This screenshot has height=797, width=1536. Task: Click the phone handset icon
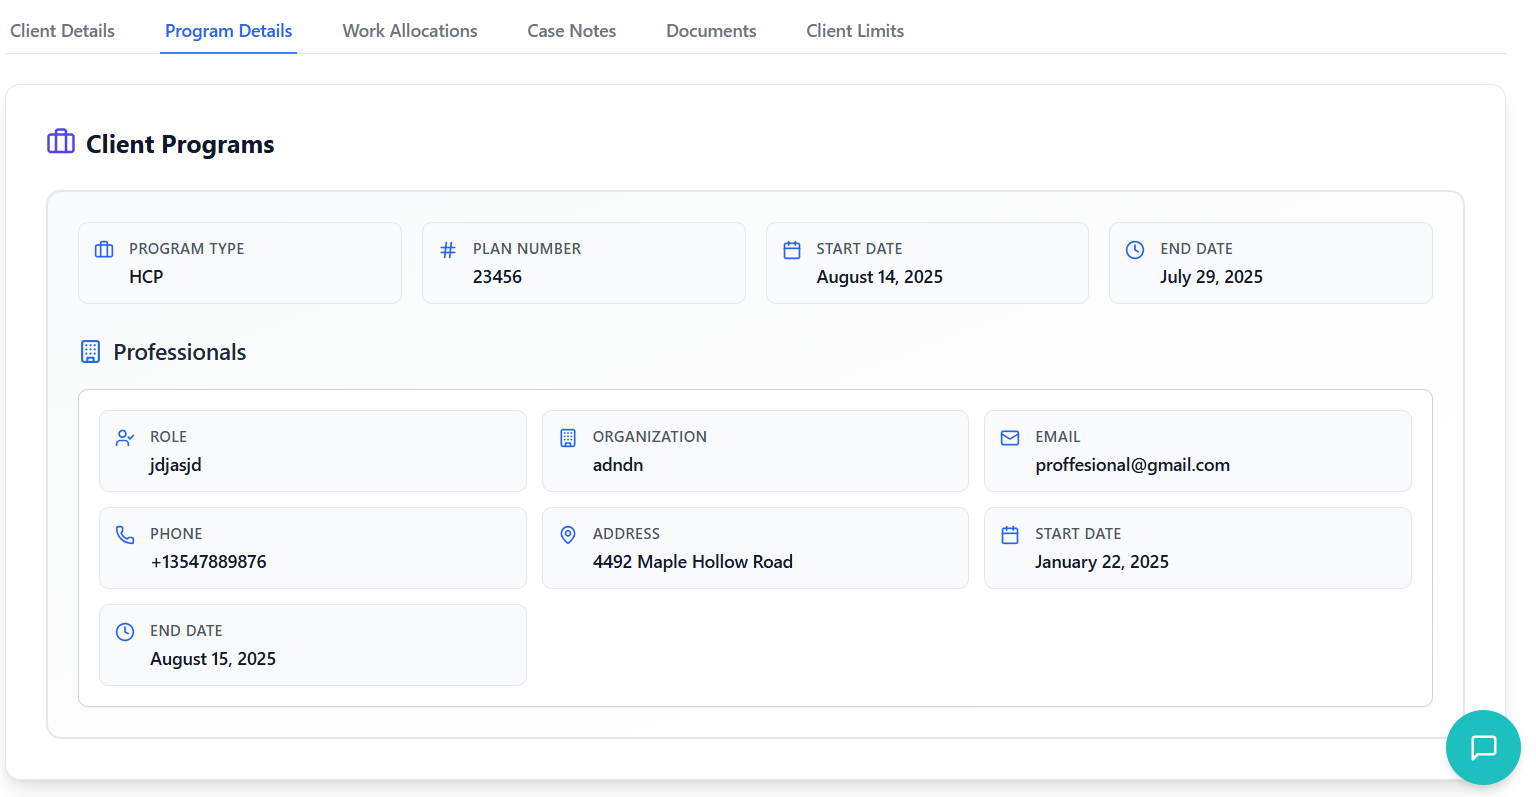[125, 535]
